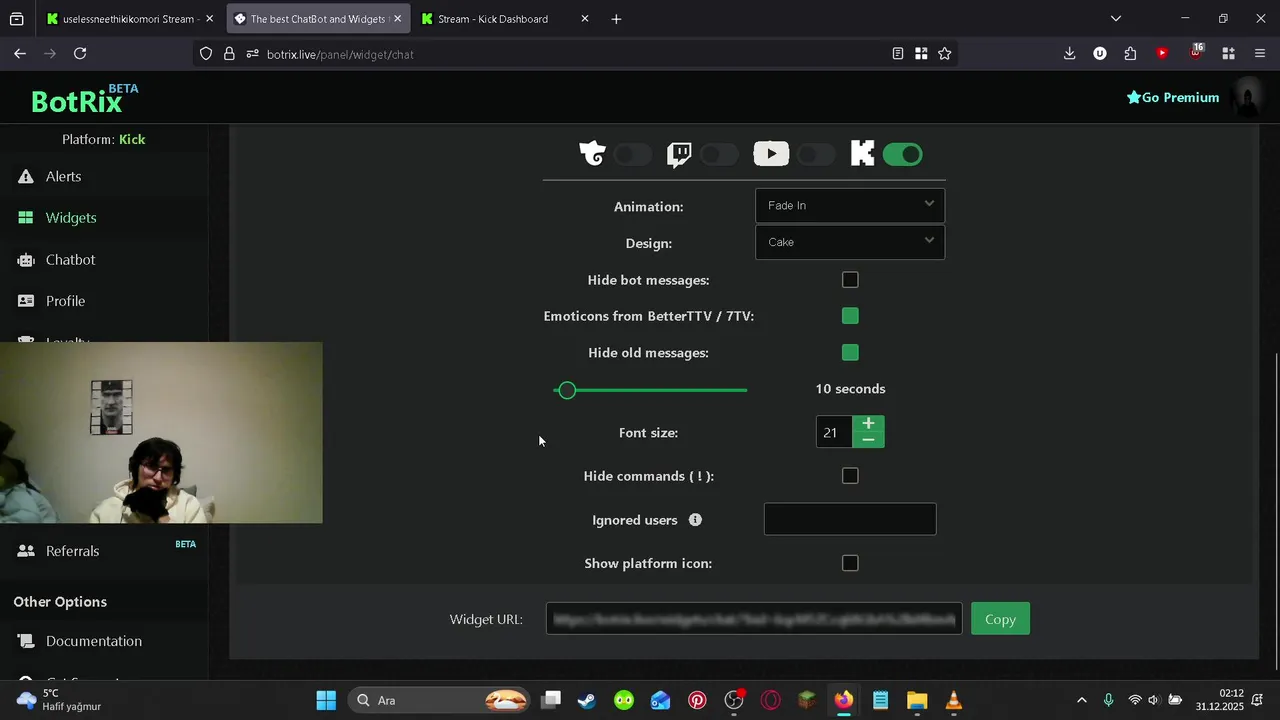Reload the current page

(x=80, y=54)
